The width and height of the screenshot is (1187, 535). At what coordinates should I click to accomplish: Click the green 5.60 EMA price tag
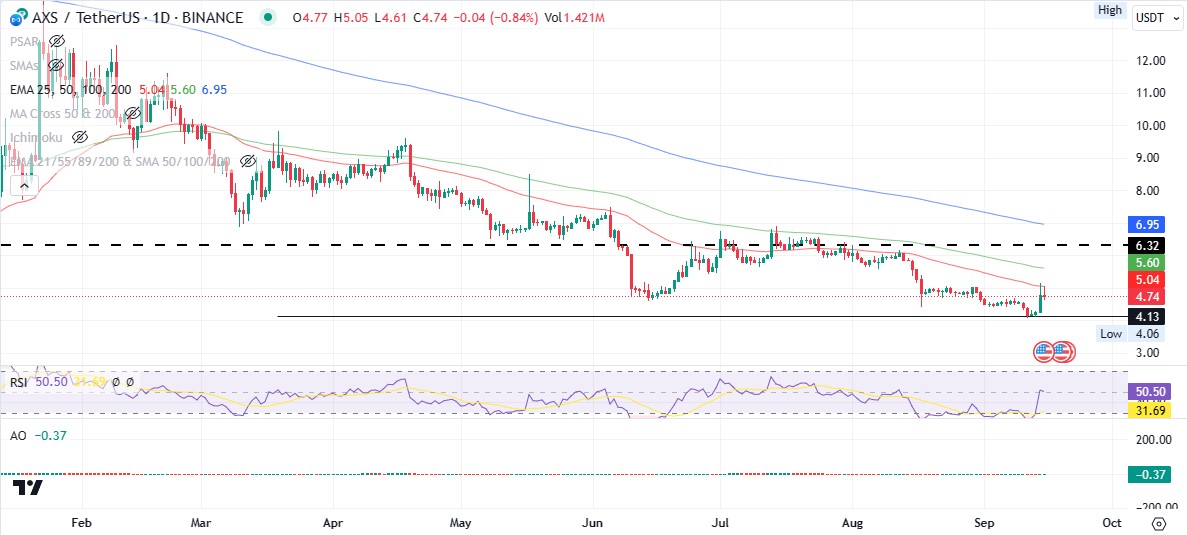1148,263
